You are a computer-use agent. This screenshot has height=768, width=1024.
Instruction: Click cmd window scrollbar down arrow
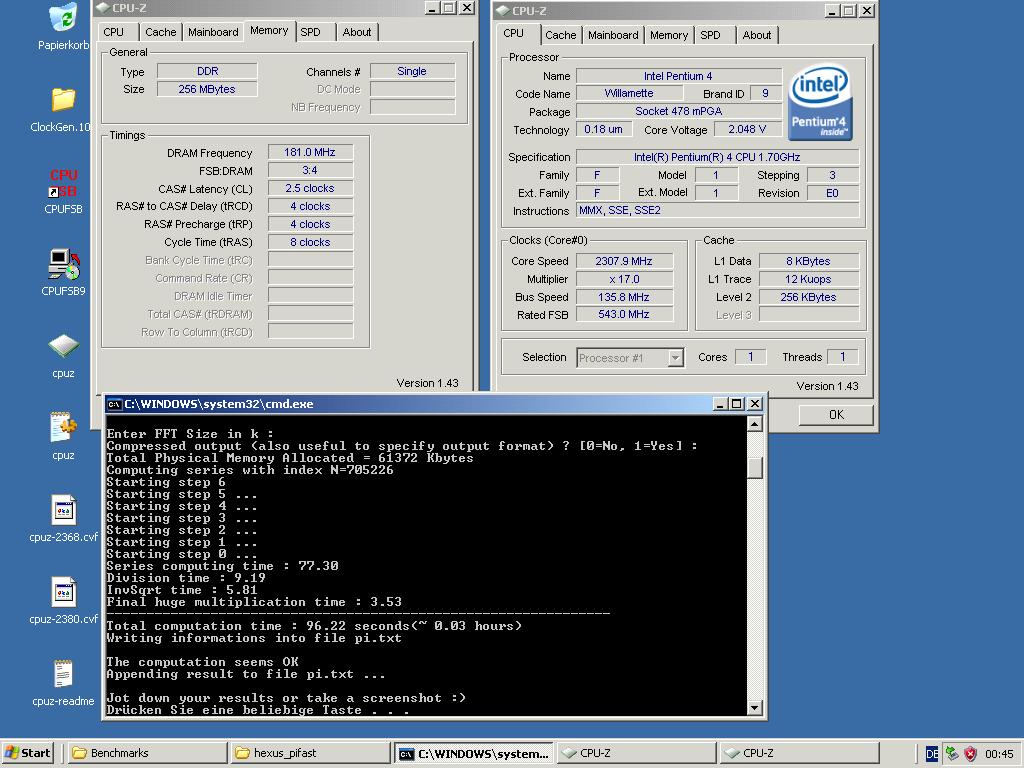click(754, 707)
